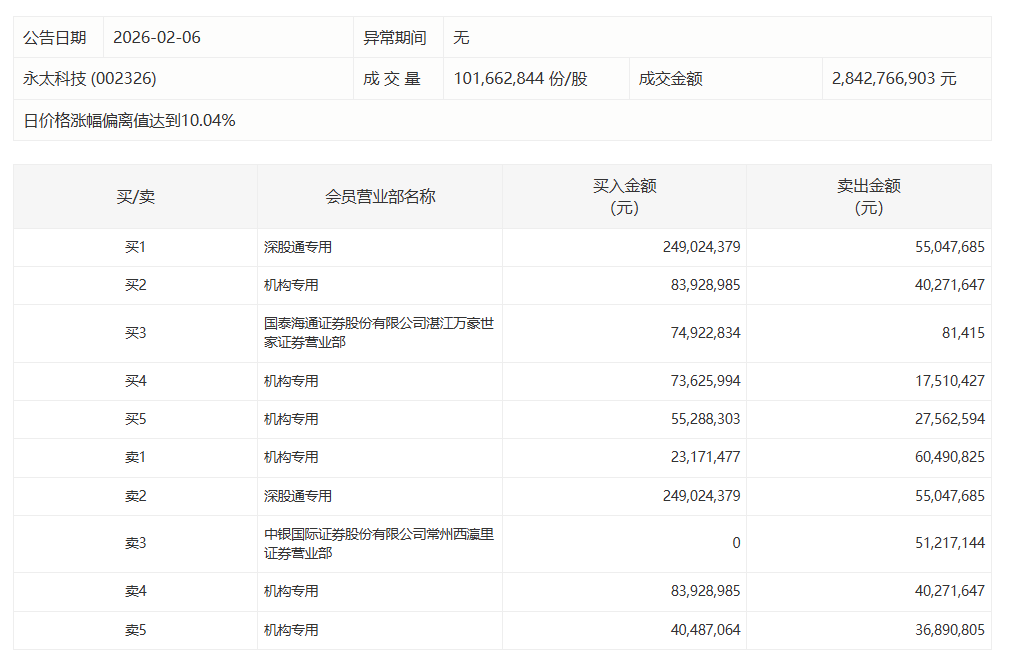The height and width of the screenshot is (665, 1009).
Task: Open 国泰海通证券 湛江万豪世家 branch name
Action: click(378, 333)
